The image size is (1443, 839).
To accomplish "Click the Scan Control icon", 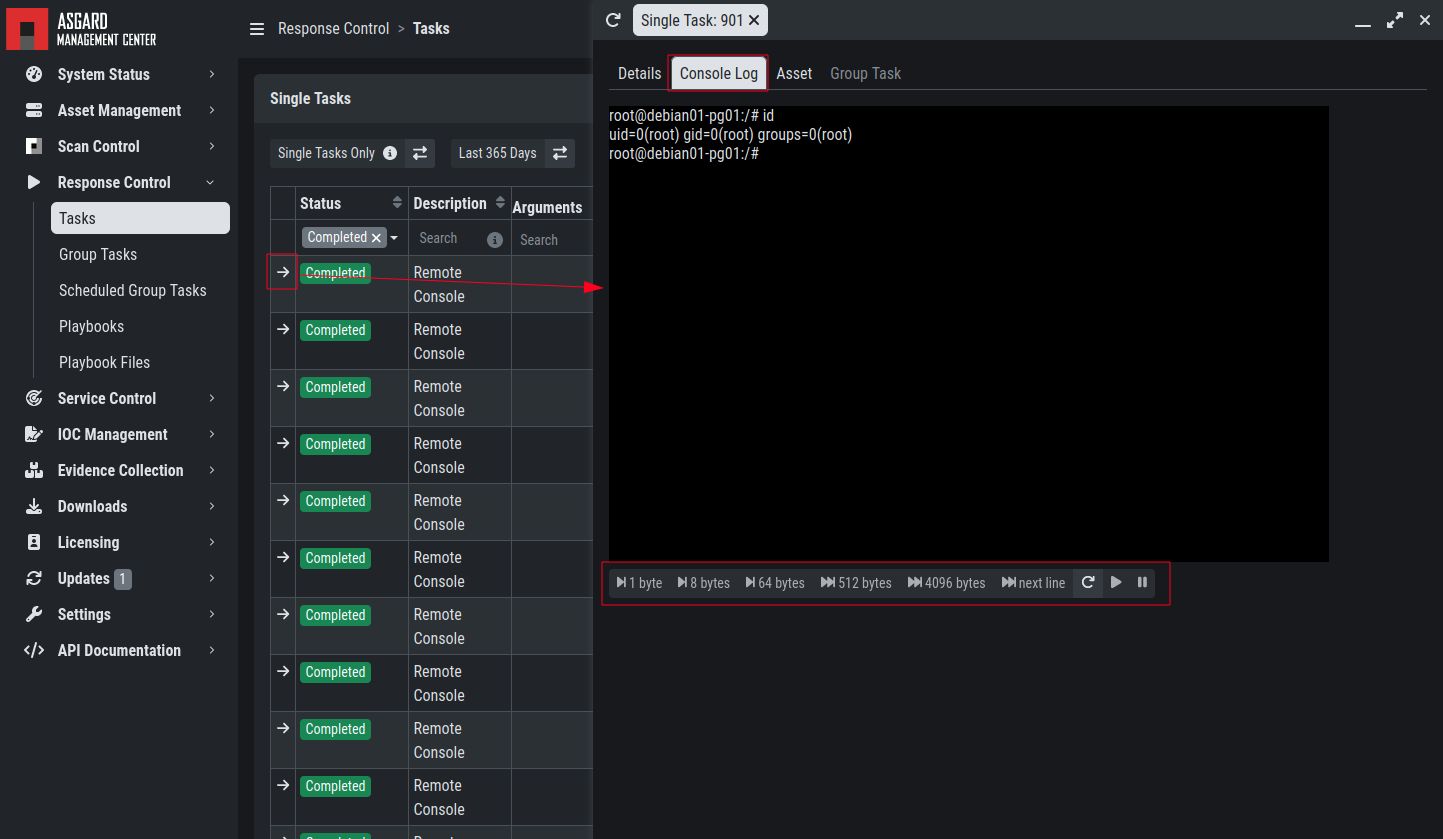I will (x=34, y=146).
